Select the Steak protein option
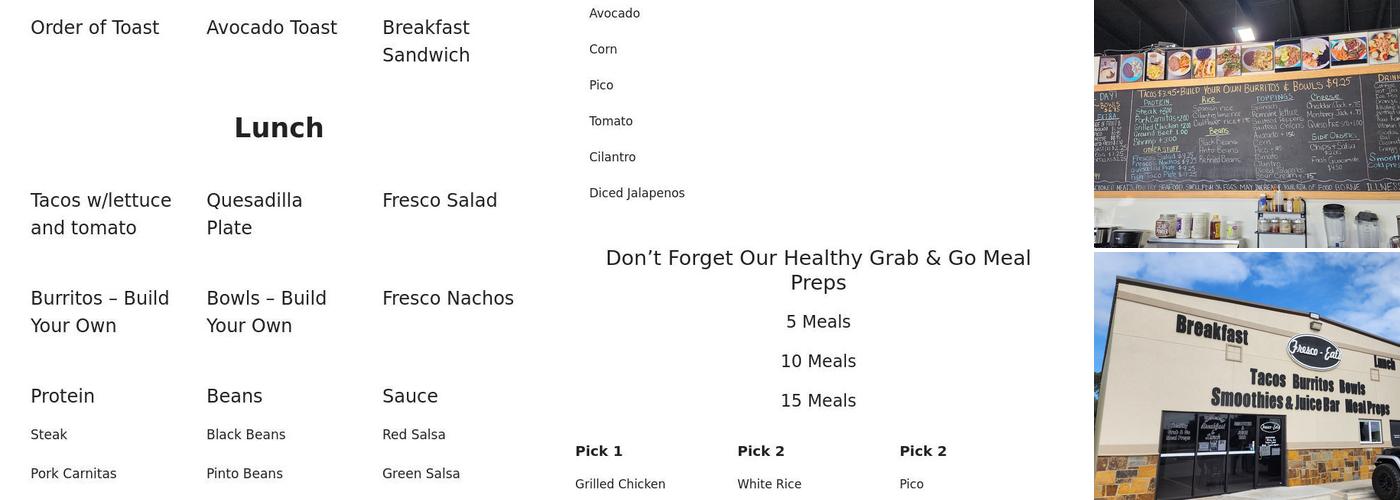Image resolution: width=1400 pixels, height=500 pixels. [49, 435]
